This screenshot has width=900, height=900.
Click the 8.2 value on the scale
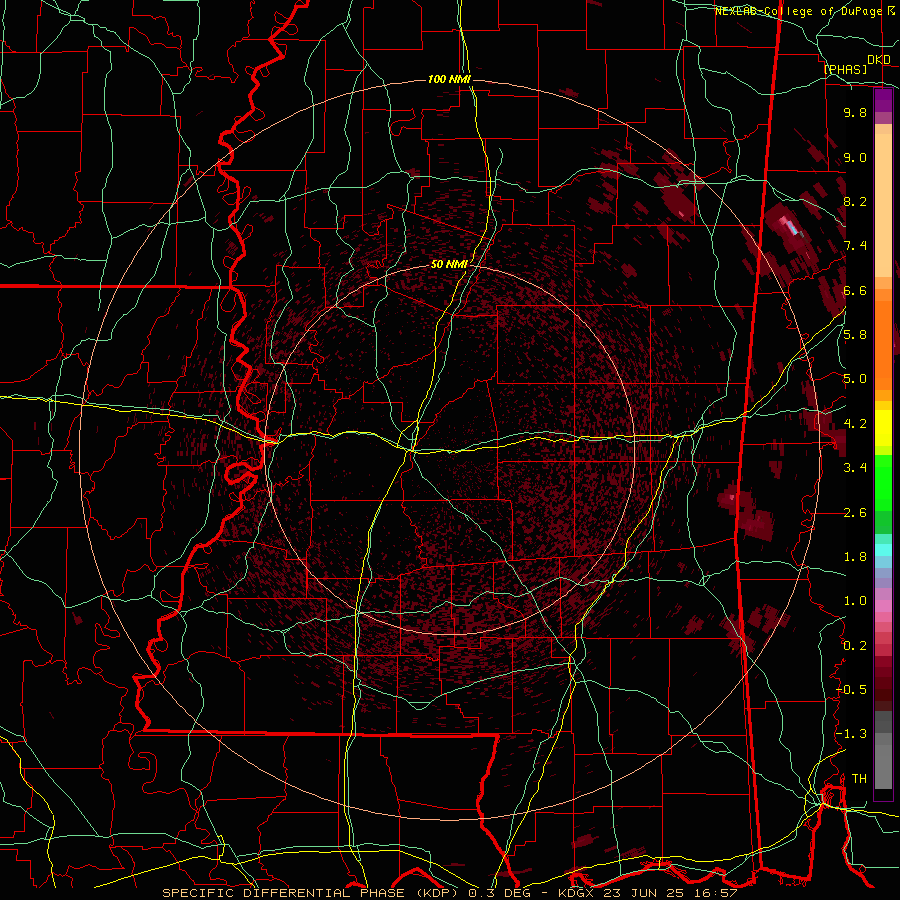[x=855, y=201]
